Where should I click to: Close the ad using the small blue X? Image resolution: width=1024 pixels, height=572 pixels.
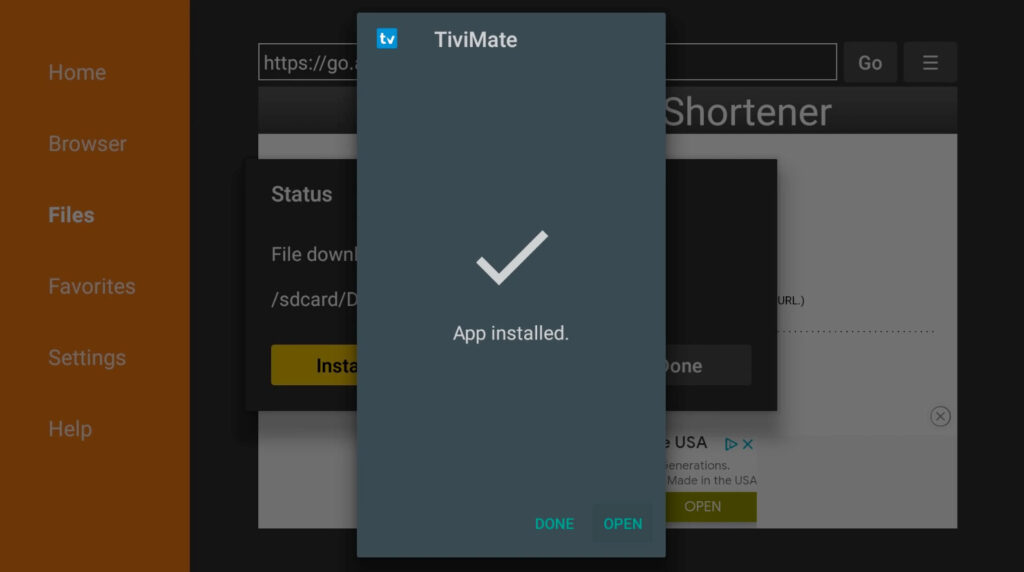click(x=748, y=444)
